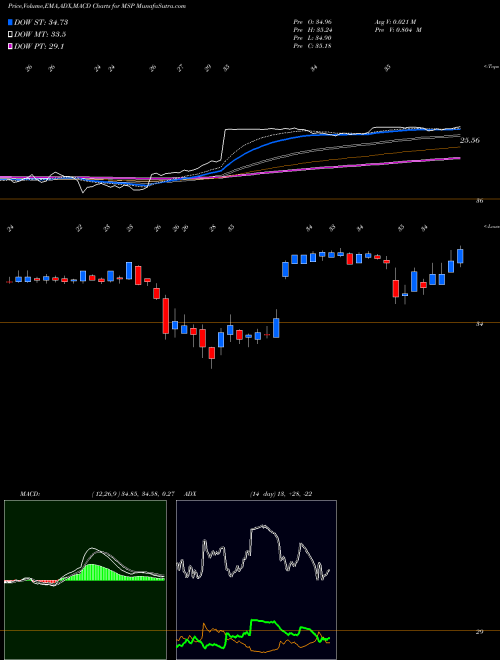The image size is (500, 660).
Task: Click the last blue candlestick on the right
Action: tap(460, 256)
